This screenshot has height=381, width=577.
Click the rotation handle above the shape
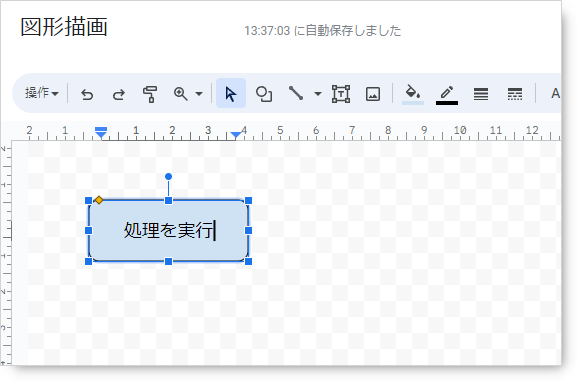(x=169, y=177)
